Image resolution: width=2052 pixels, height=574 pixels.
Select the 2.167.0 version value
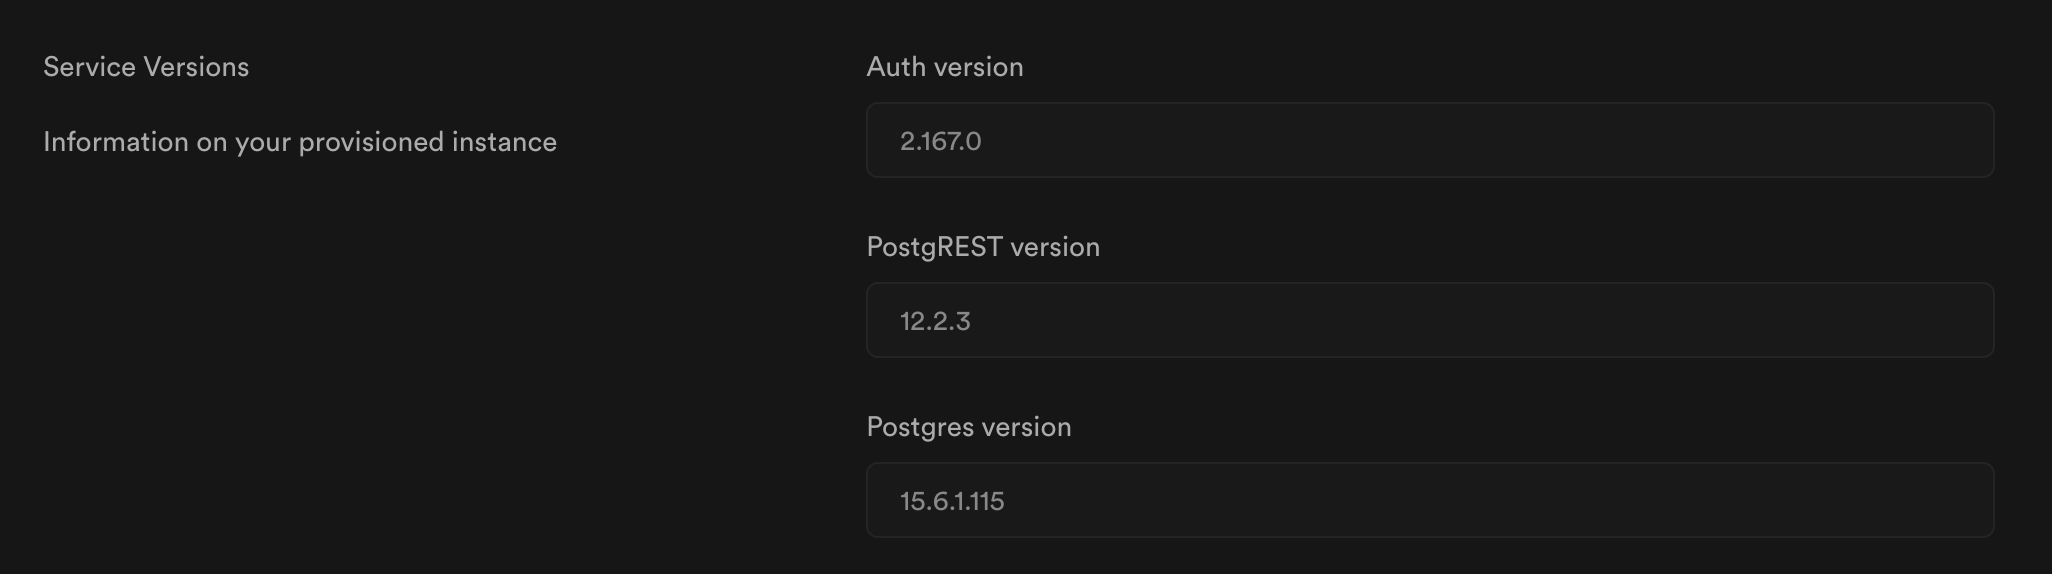pyautogui.click(x=940, y=141)
